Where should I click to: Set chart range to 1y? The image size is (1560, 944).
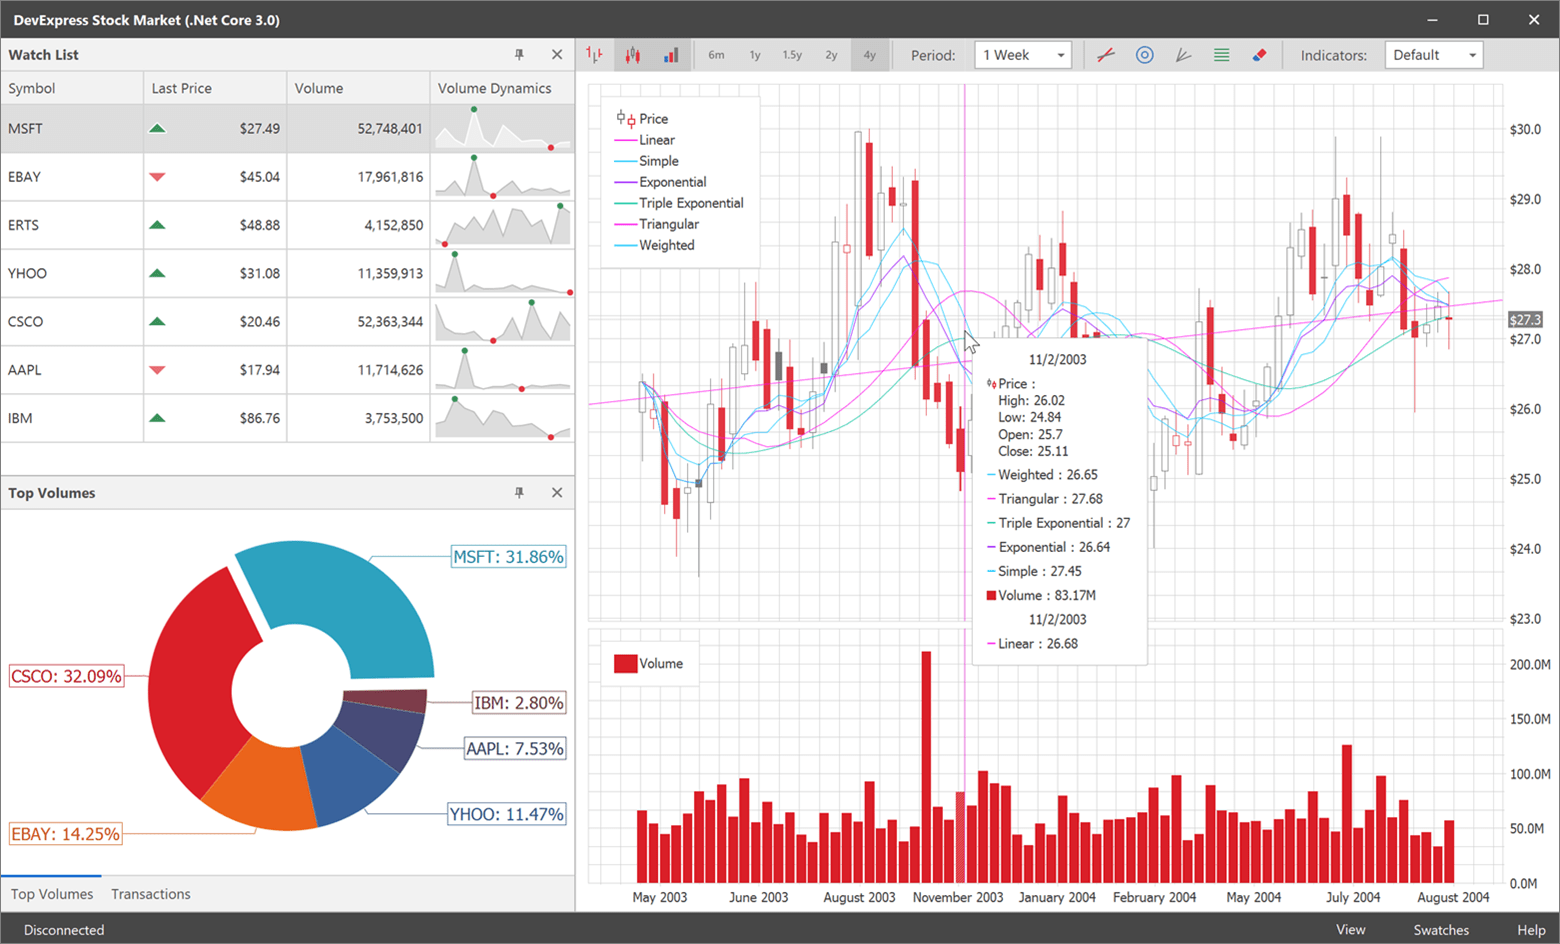755,55
